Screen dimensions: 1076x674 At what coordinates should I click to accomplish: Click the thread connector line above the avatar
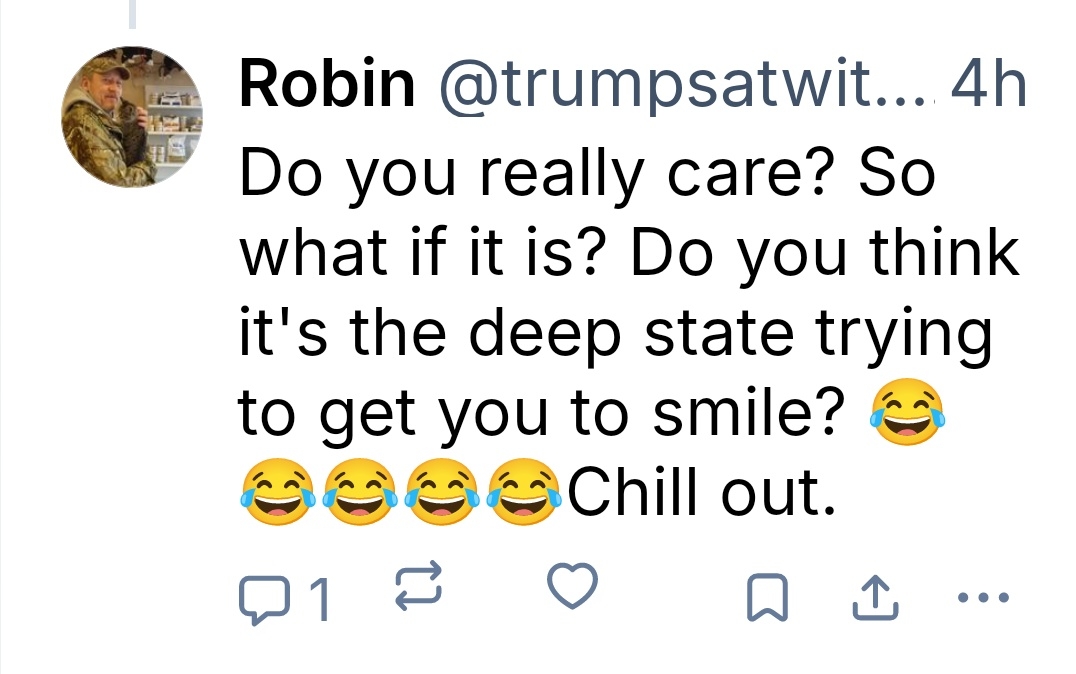point(133,14)
